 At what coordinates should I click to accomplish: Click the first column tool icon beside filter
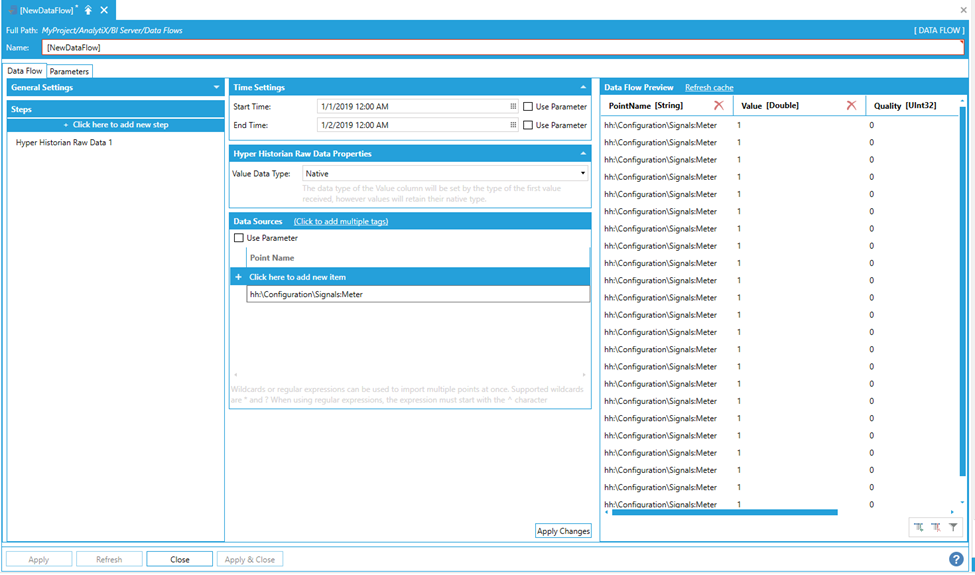[918, 527]
